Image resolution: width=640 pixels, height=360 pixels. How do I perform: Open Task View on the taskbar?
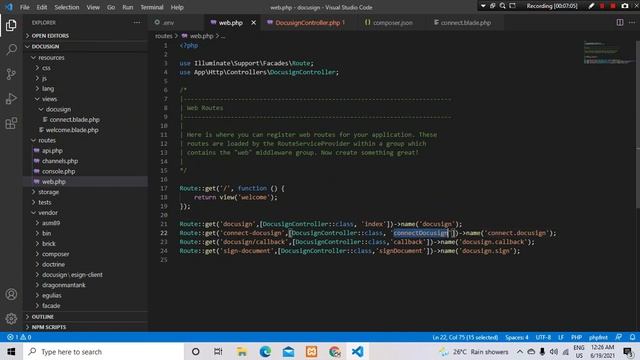218,351
